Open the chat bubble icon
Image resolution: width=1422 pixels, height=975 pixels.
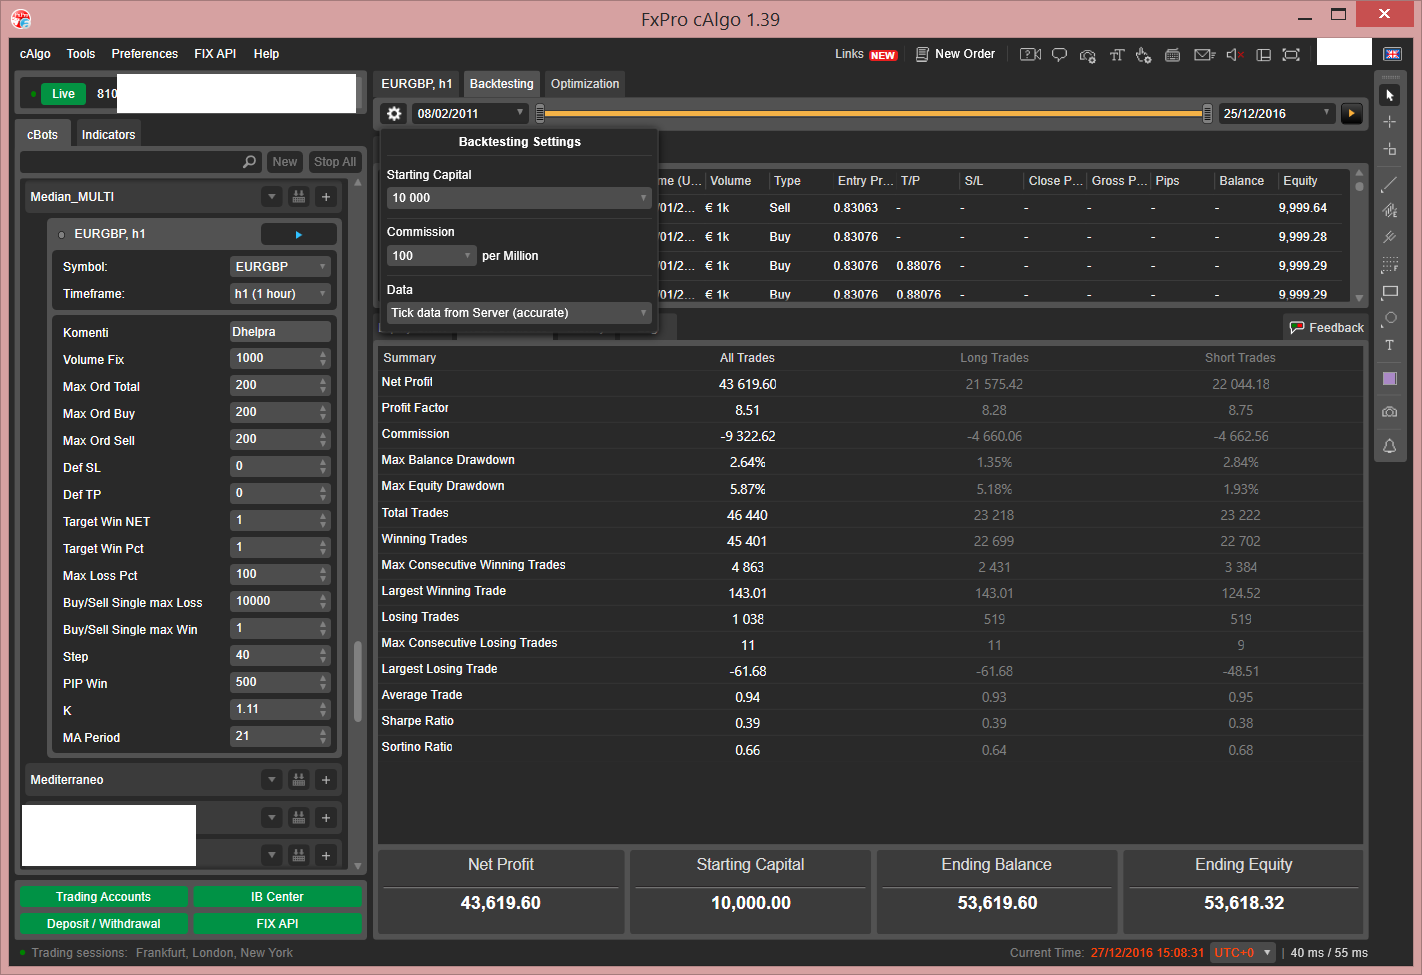(x=1059, y=55)
